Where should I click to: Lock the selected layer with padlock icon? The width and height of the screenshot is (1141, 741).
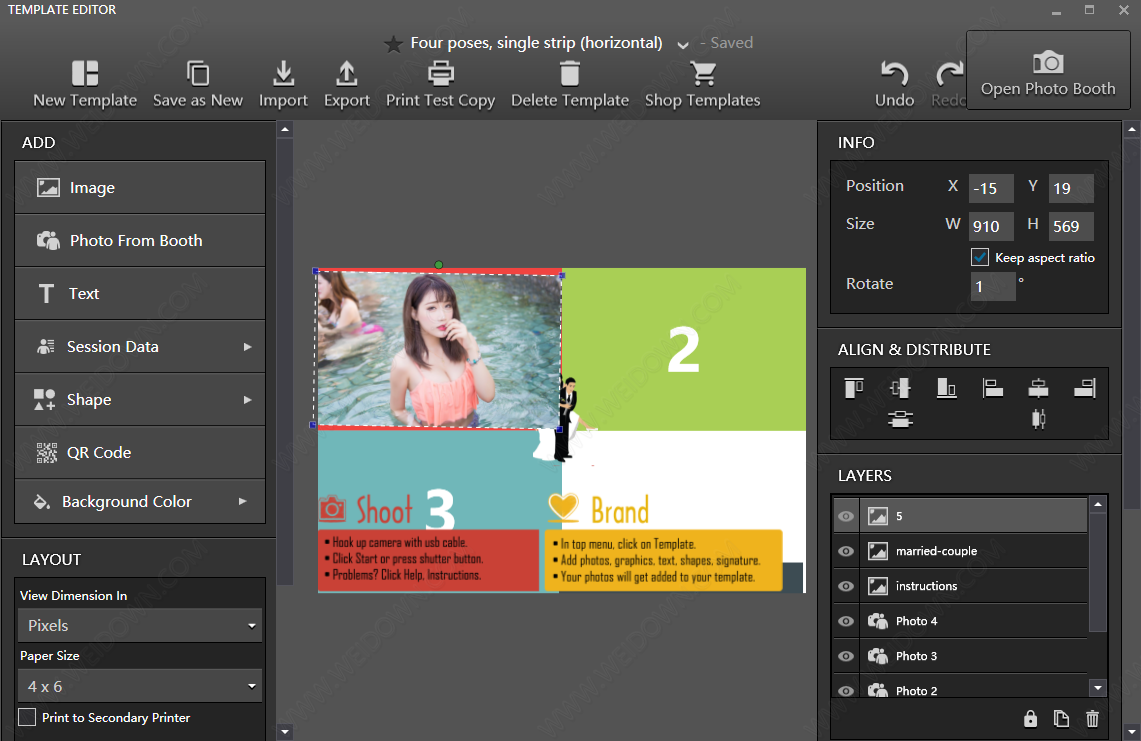tap(1030, 719)
